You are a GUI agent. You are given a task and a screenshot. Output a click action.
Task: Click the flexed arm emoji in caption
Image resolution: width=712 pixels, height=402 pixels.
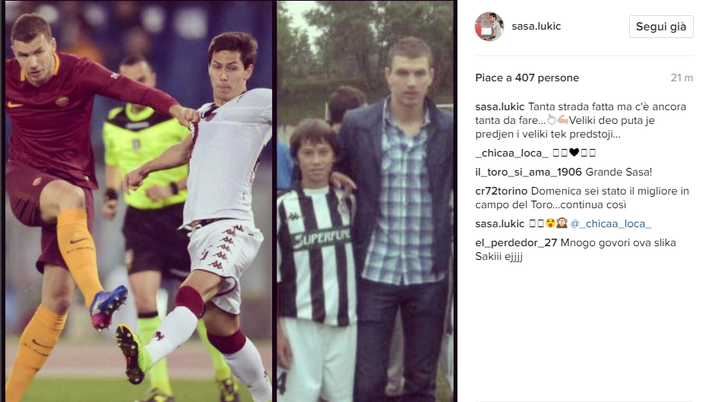tap(563, 120)
